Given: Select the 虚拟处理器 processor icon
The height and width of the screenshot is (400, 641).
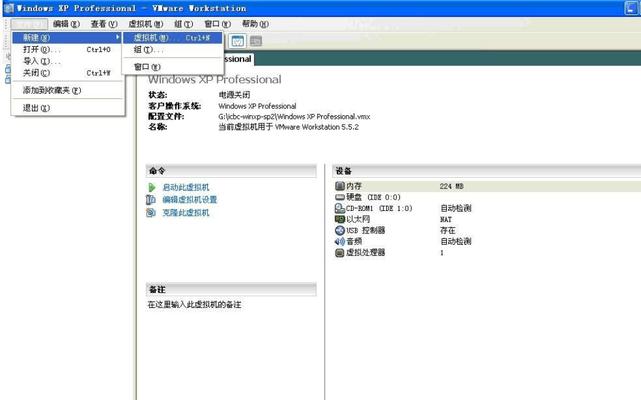Looking at the screenshot, I should pos(340,253).
